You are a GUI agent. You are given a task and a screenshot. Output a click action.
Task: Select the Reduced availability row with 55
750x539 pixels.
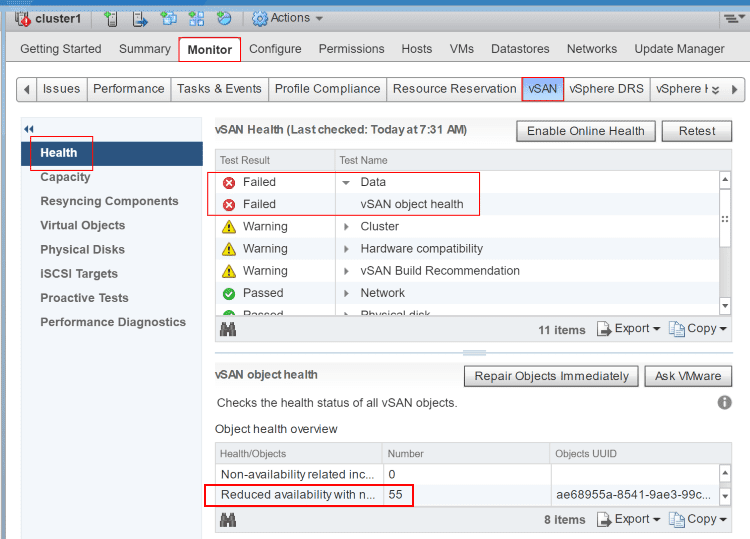click(x=467, y=495)
